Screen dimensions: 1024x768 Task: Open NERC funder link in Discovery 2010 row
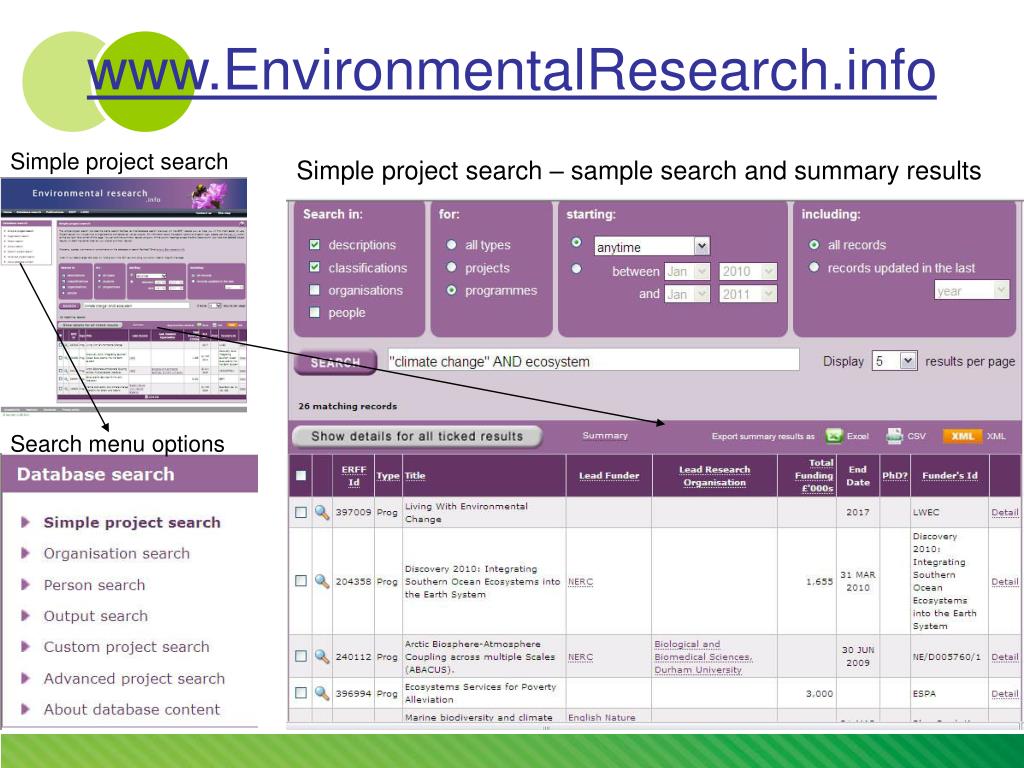tap(581, 581)
